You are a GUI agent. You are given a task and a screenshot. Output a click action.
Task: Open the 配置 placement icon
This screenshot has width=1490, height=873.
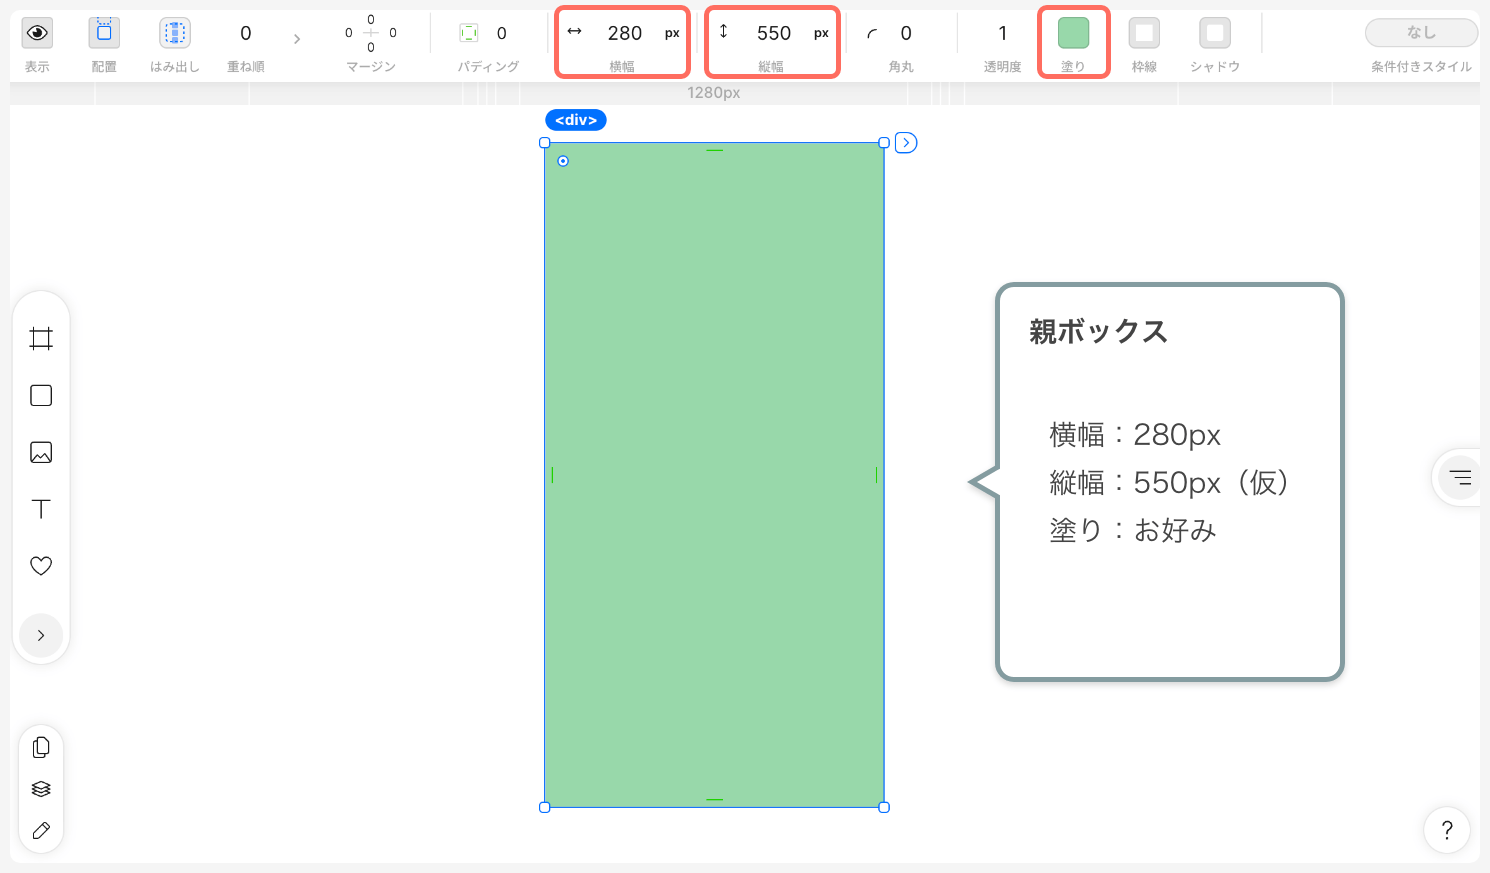104,33
